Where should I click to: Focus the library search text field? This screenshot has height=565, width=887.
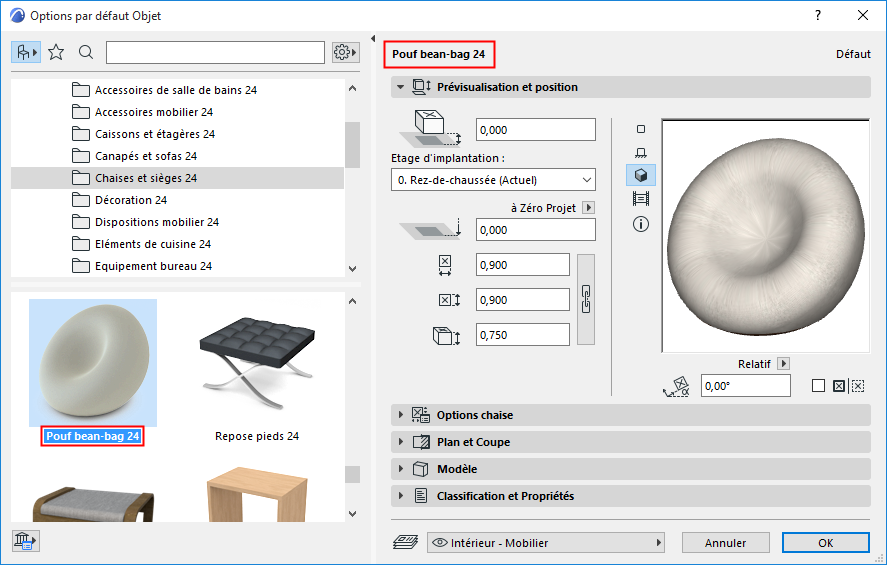[x=216, y=53]
